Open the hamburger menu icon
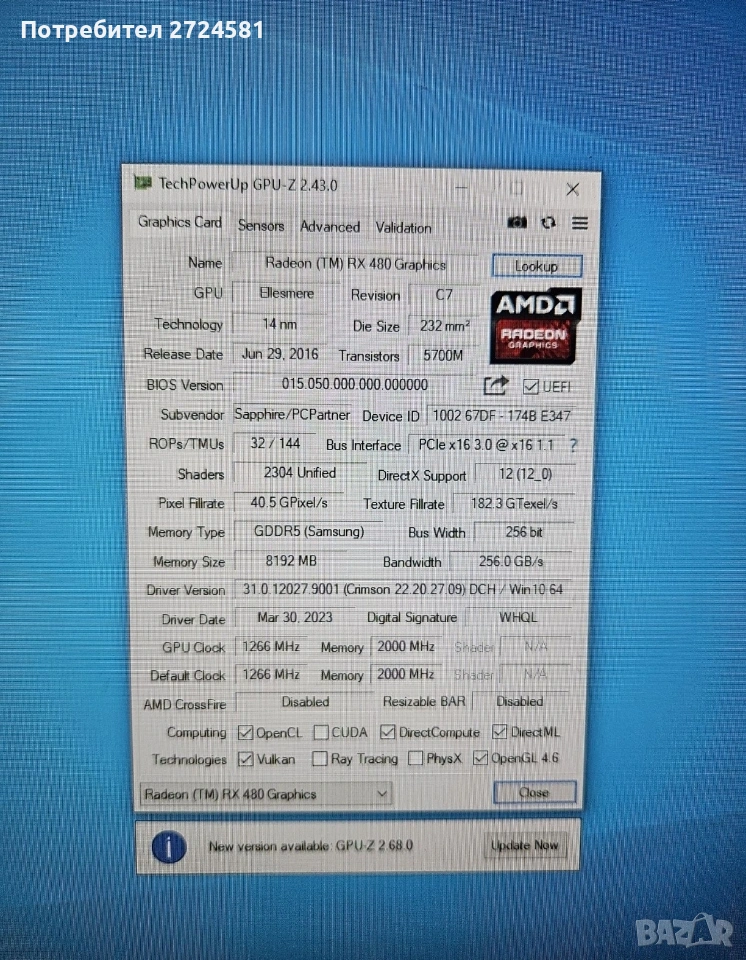 (580, 223)
